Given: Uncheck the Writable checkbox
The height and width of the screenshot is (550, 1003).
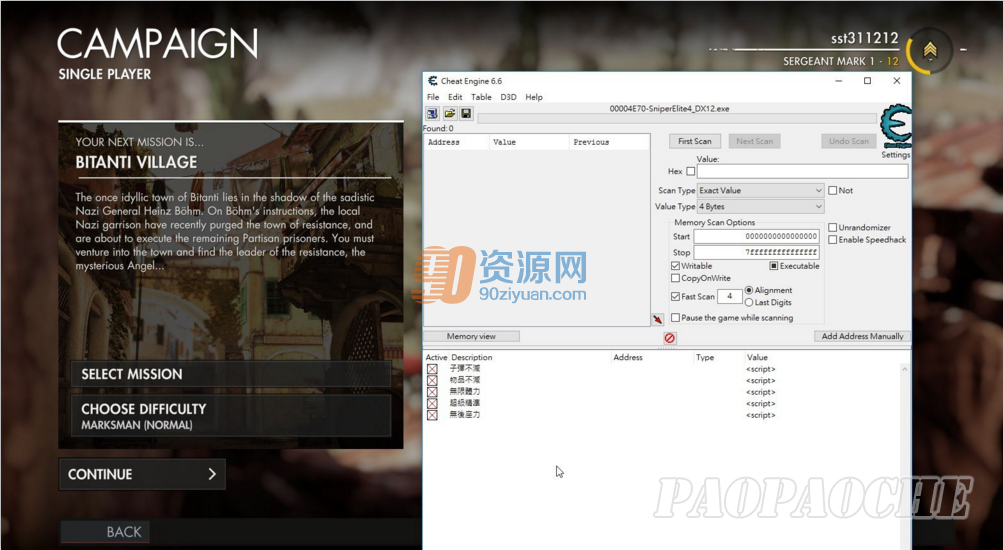Looking at the screenshot, I should click(675, 266).
